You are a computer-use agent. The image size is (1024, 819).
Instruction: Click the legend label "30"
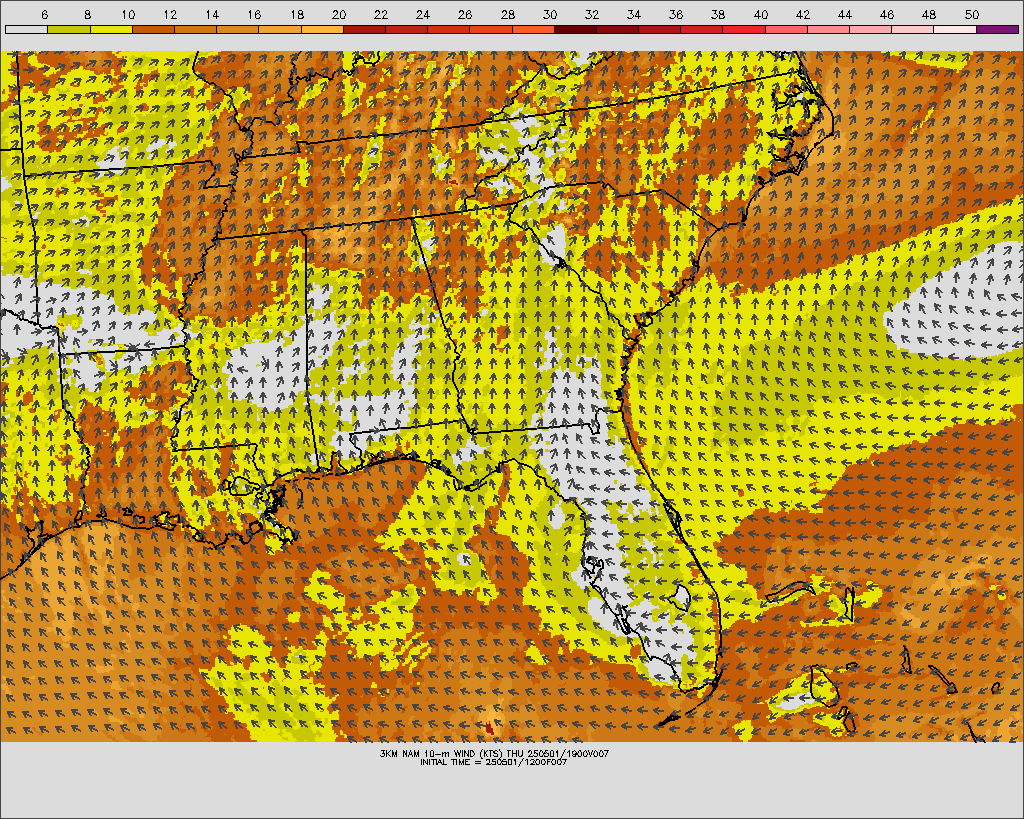point(549,14)
